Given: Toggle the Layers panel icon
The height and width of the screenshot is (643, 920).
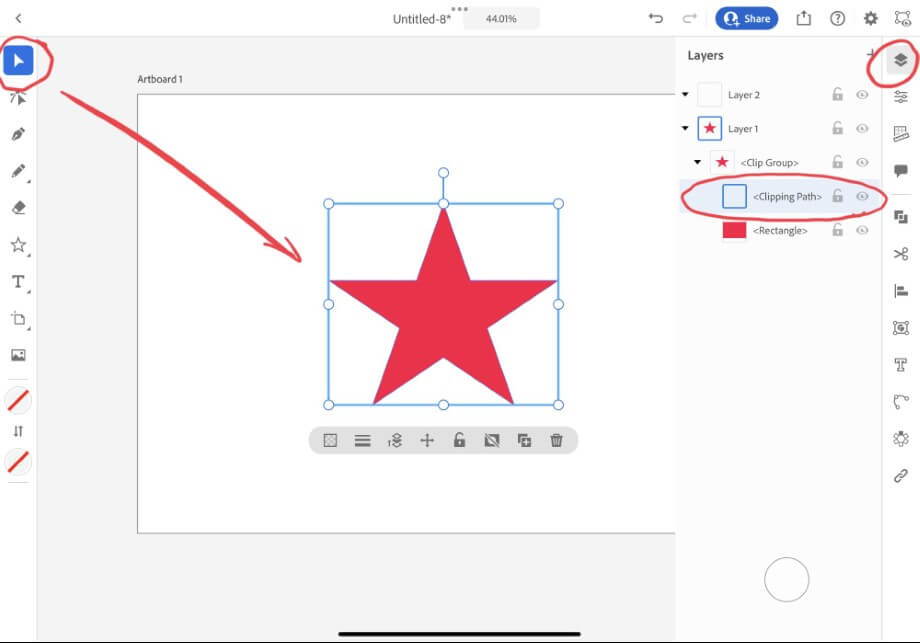Looking at the screenshot, I should (x=901, y=59).
